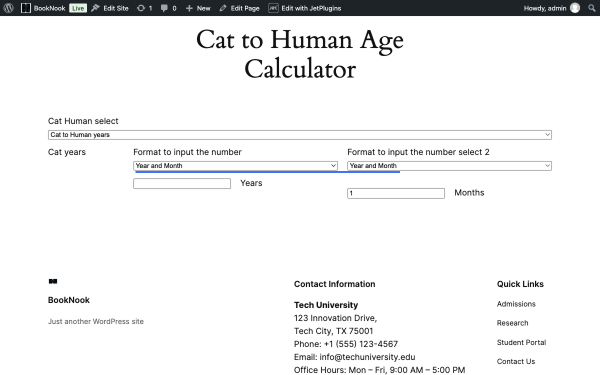Open Edit with JetPlugins menu

coord(305,8)
